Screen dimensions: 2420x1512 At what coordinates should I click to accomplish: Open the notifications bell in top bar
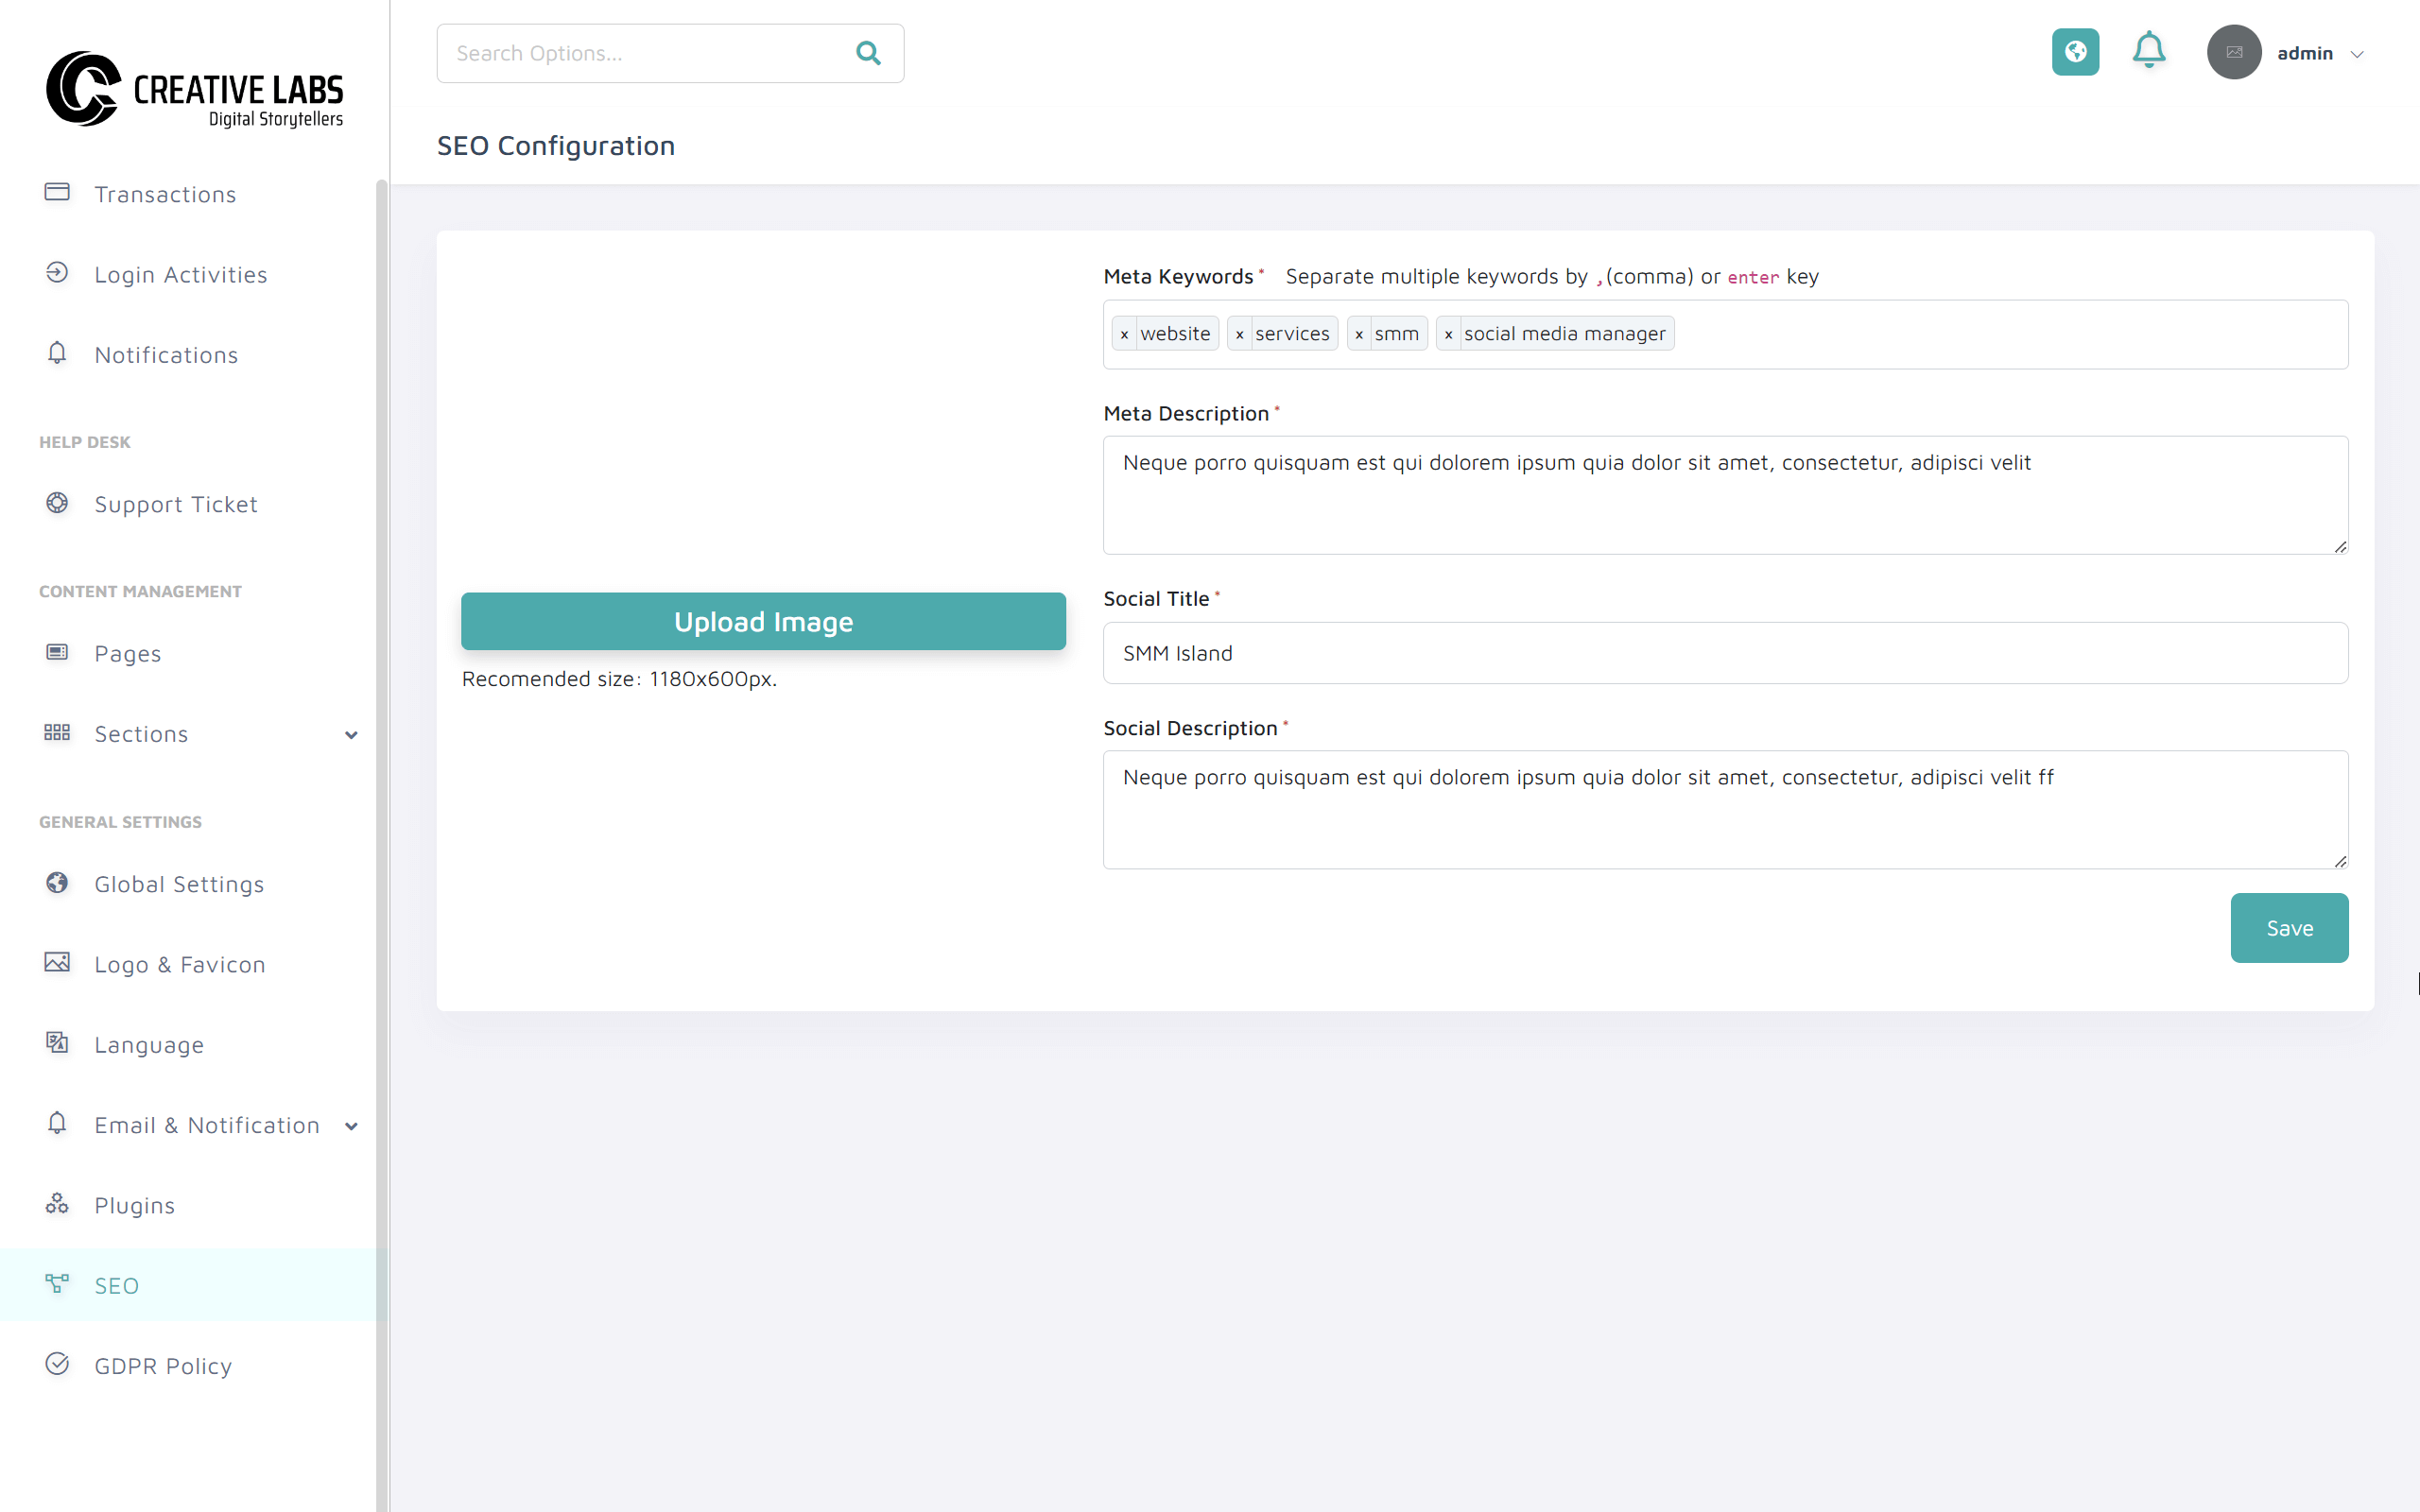(x=2149, y=51)
